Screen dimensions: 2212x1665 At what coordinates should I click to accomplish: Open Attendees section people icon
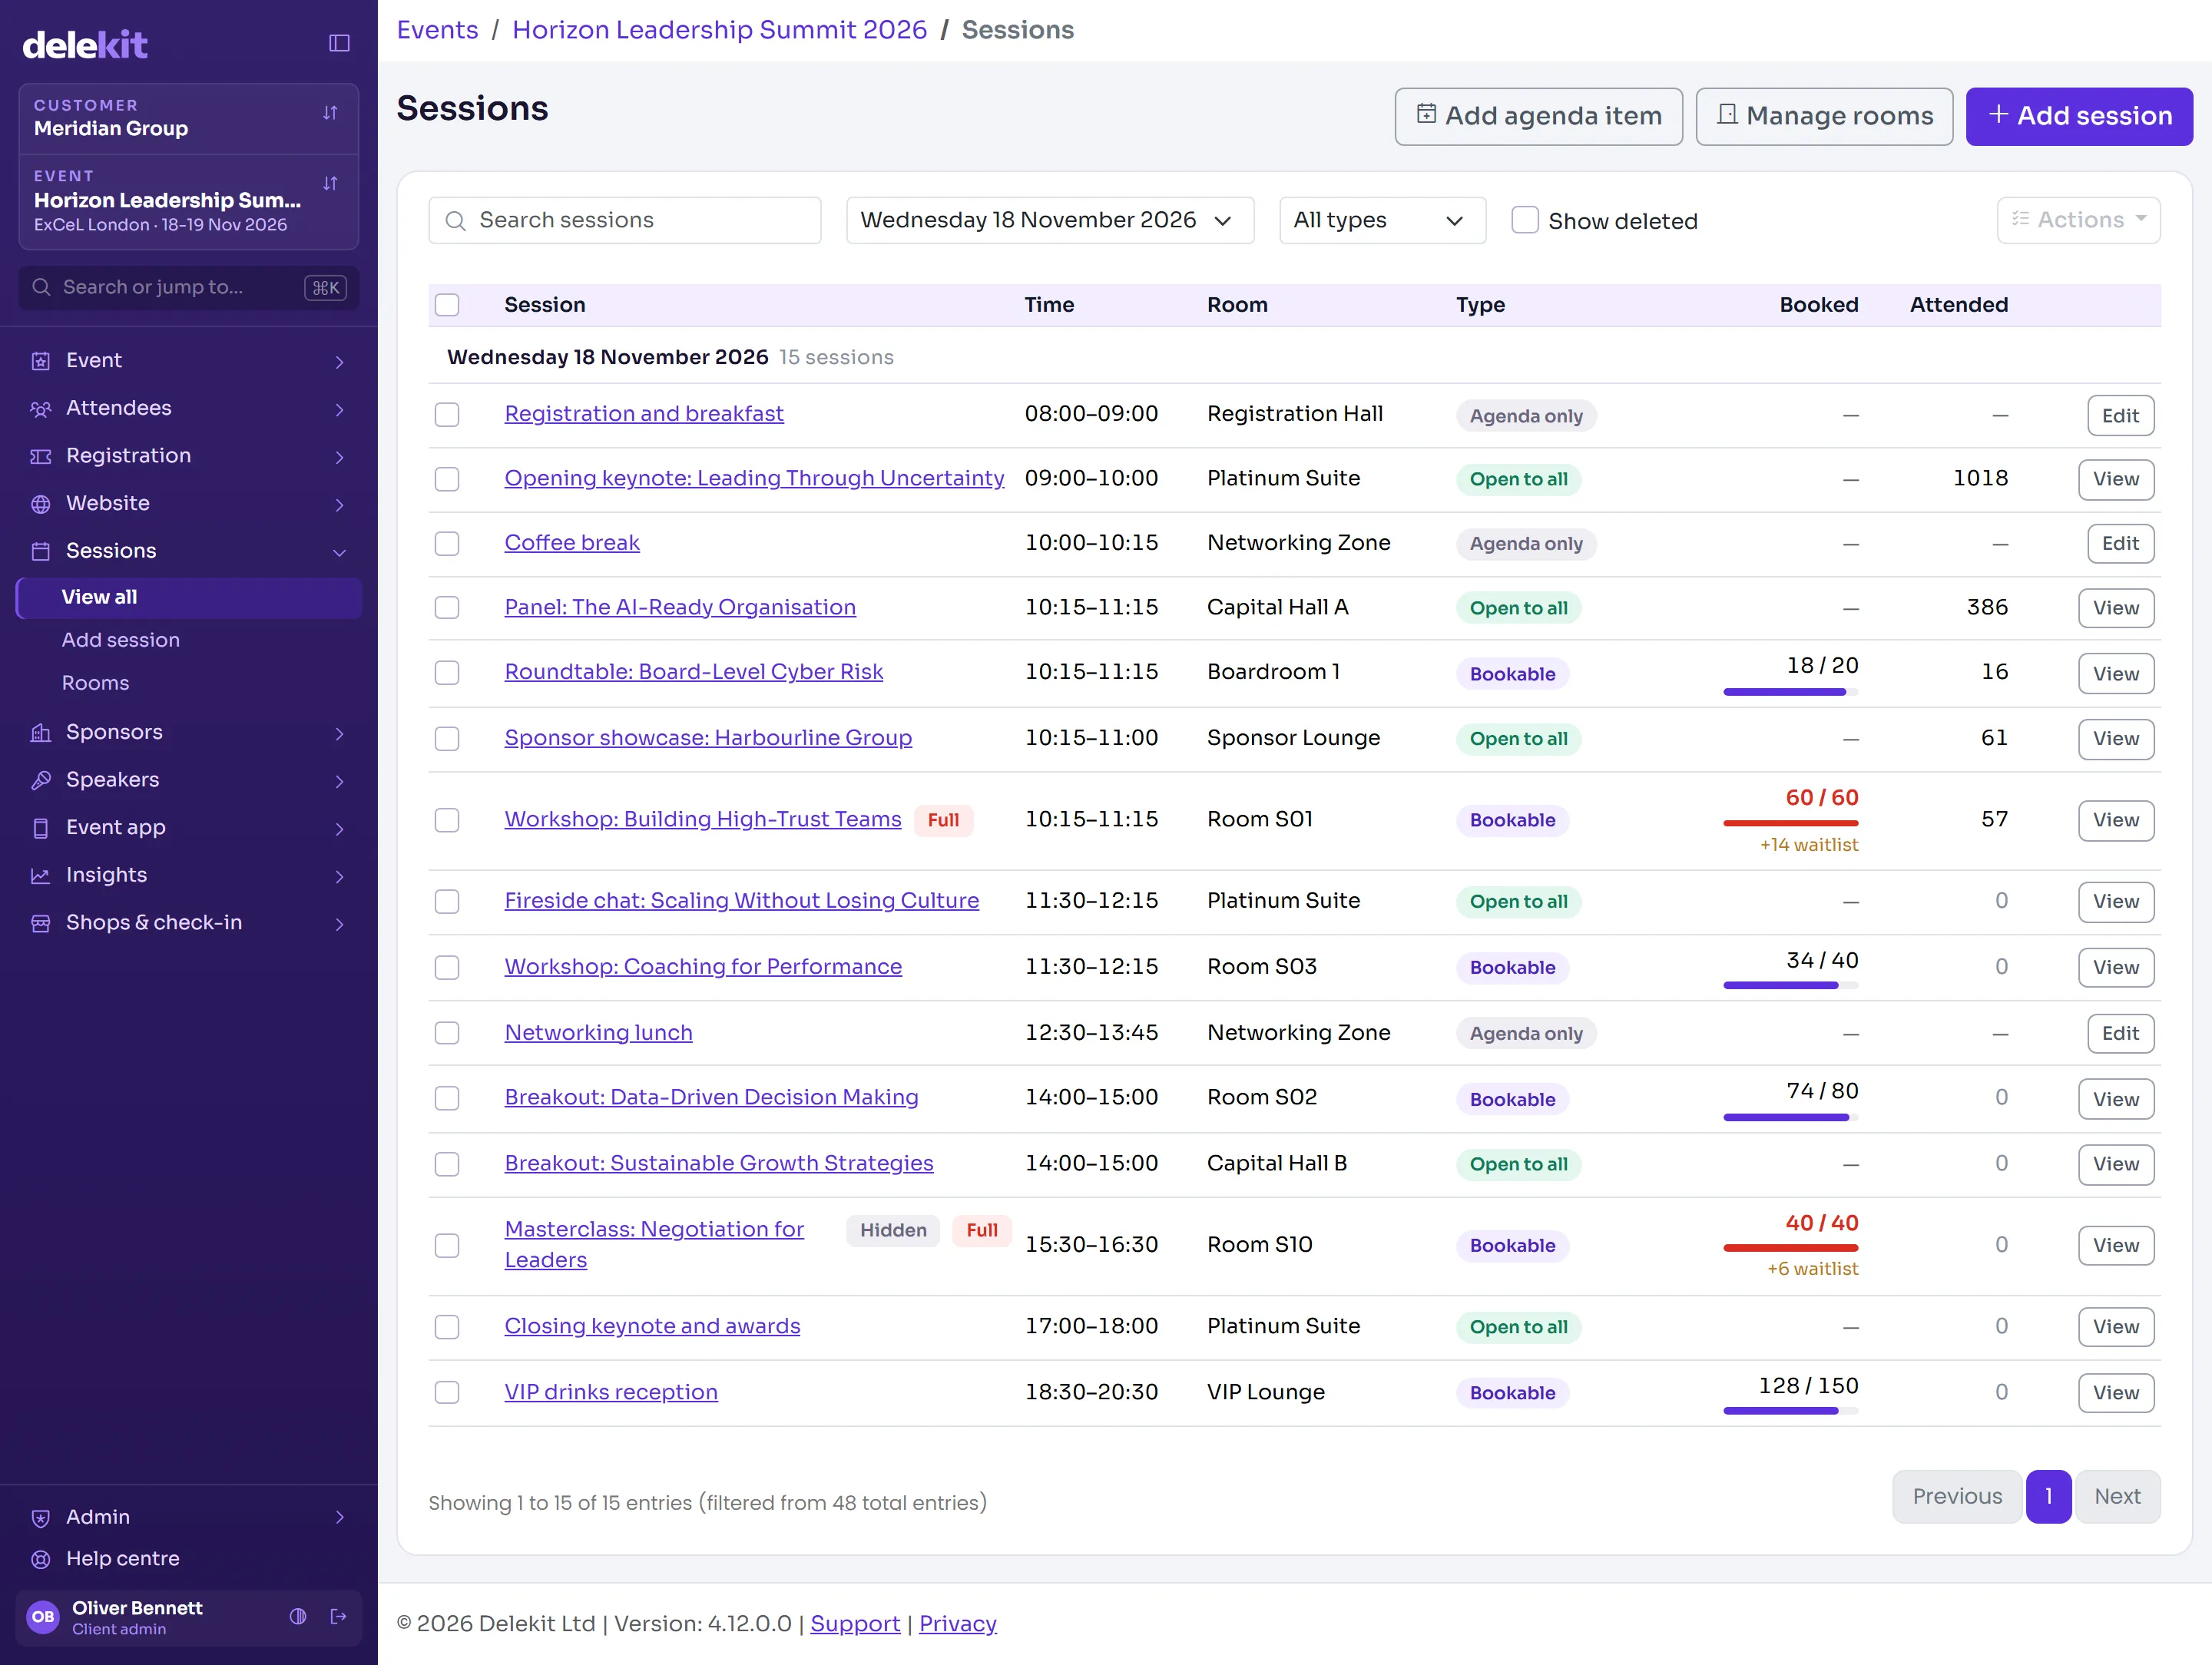[40, 409]
